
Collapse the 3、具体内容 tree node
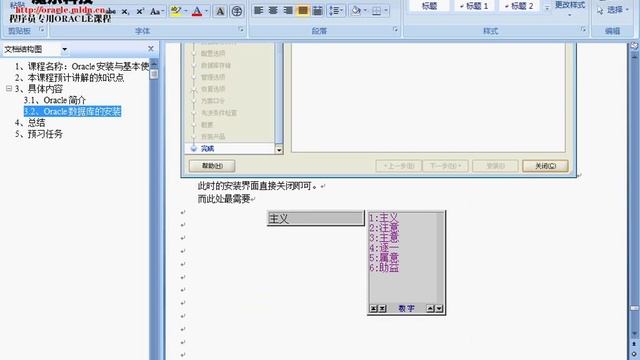tap(9, 89)
